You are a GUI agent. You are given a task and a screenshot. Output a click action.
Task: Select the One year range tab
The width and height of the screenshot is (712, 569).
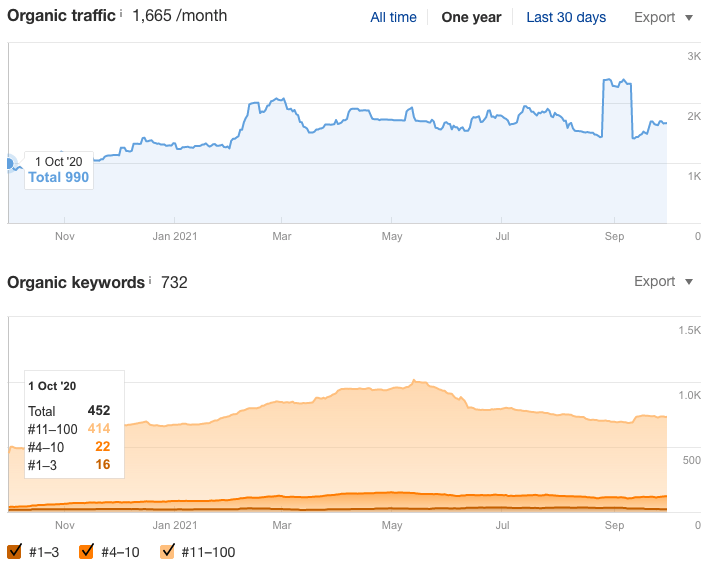point(469,17)
